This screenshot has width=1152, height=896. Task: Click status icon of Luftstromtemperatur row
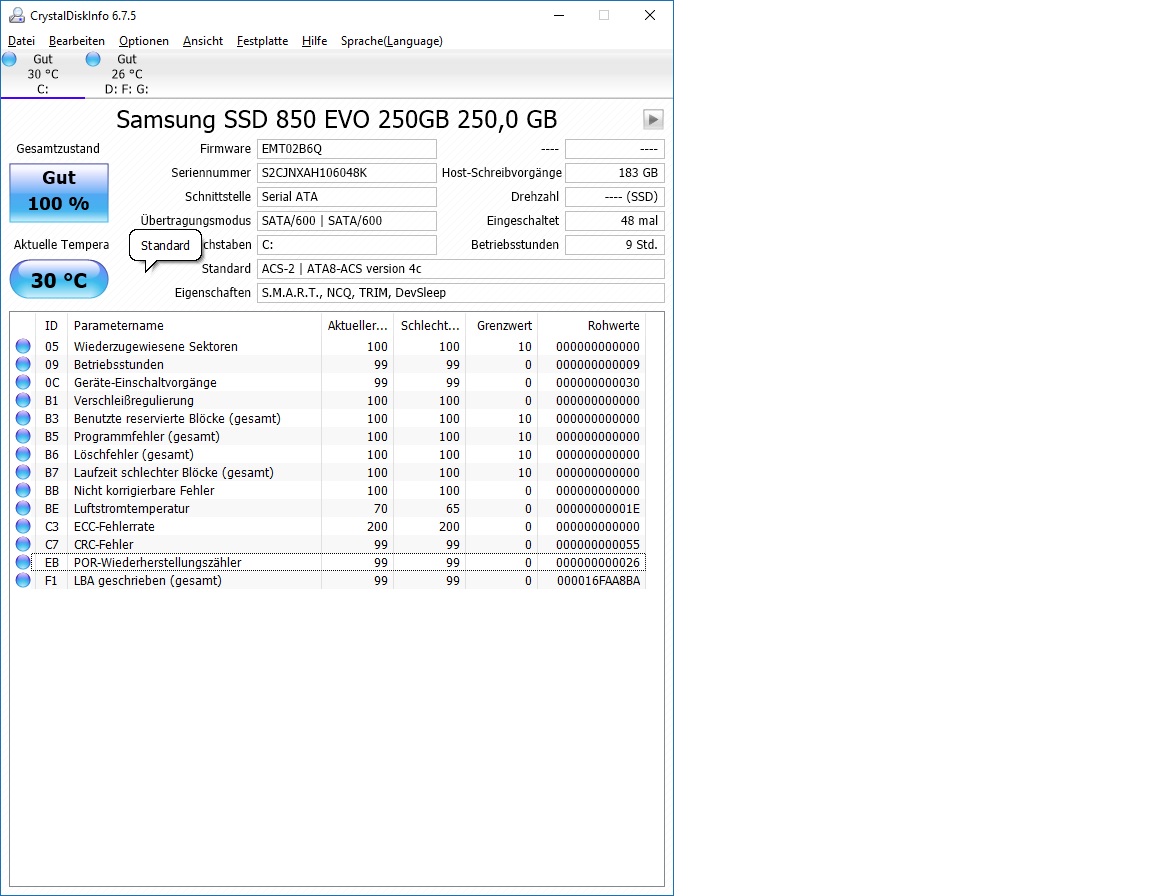point(24,508)
